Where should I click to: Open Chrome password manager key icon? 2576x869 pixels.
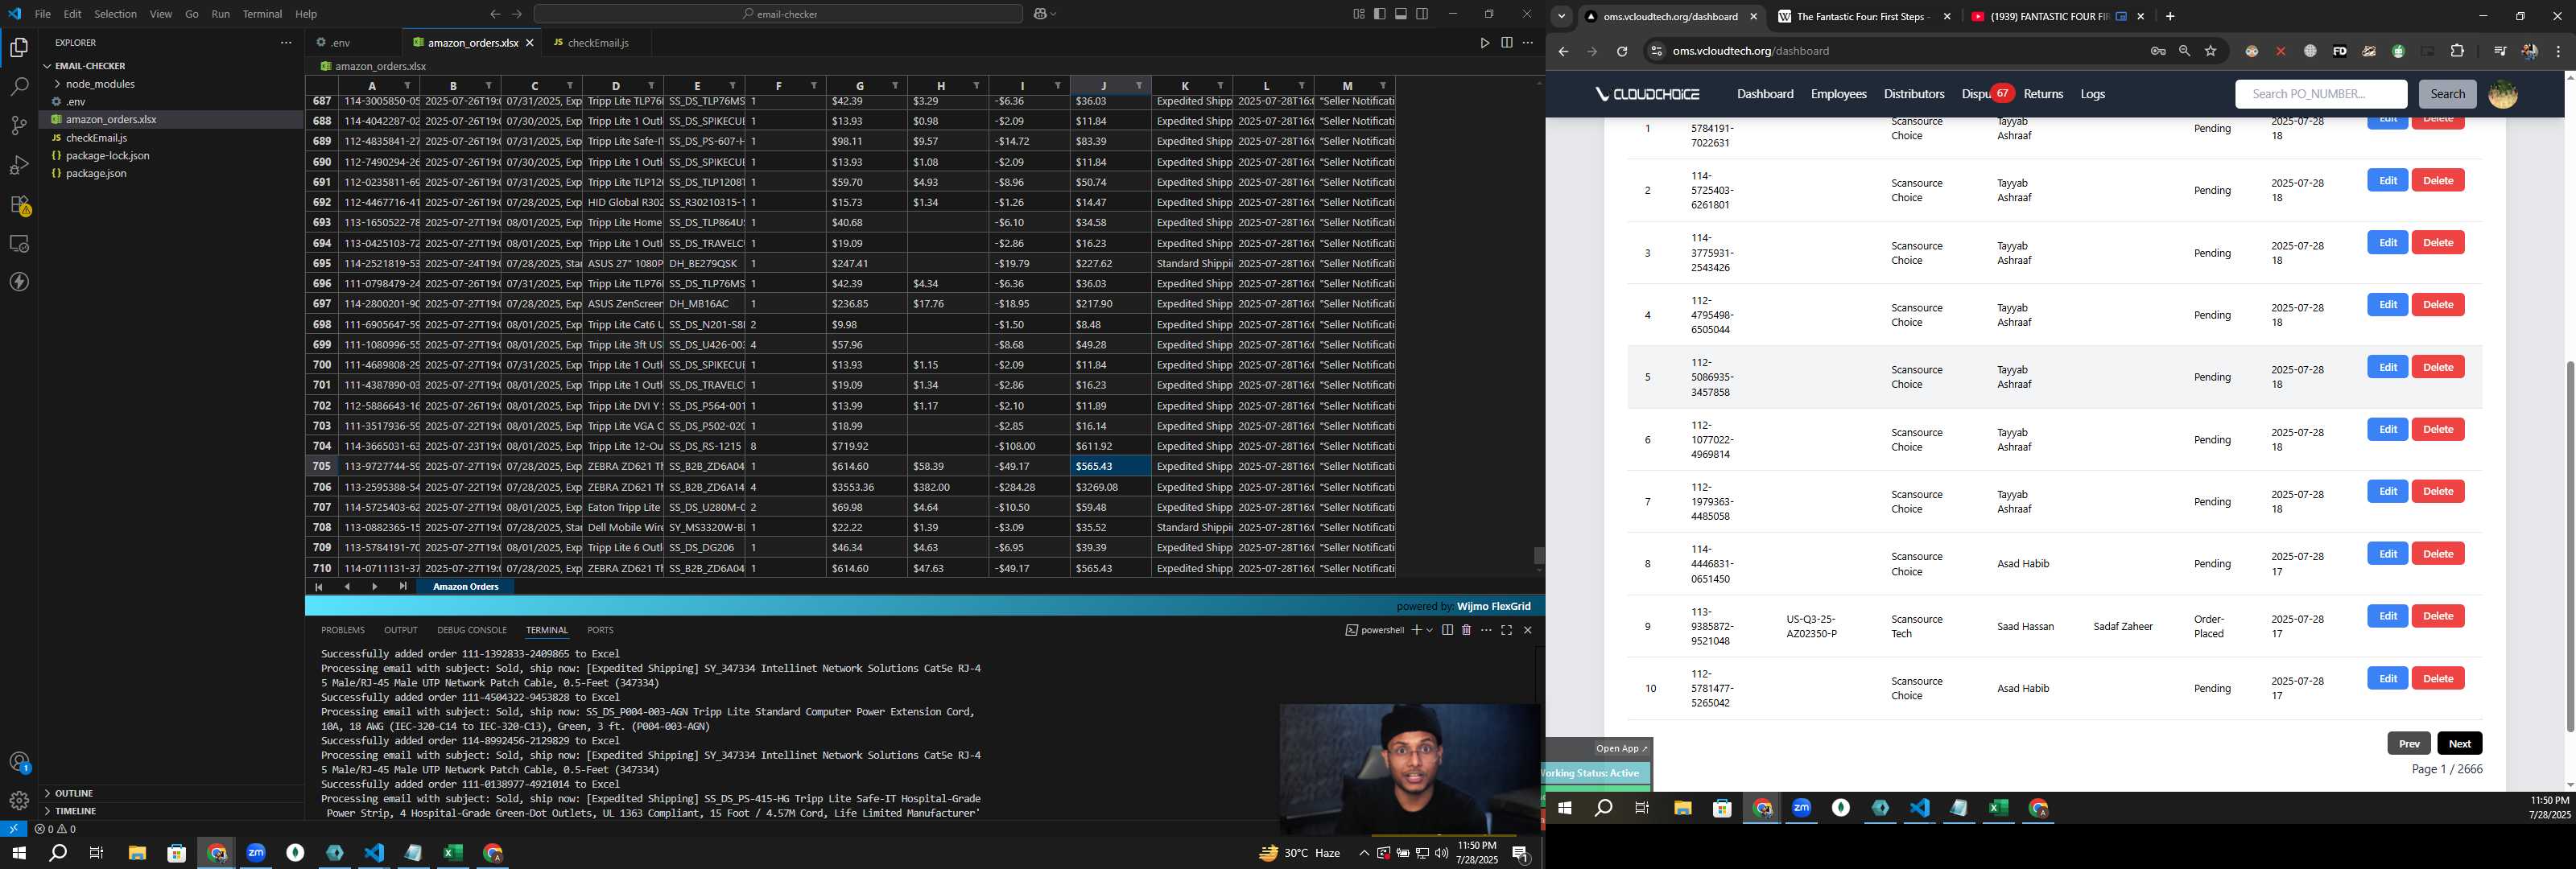(x=2157, y=51)
